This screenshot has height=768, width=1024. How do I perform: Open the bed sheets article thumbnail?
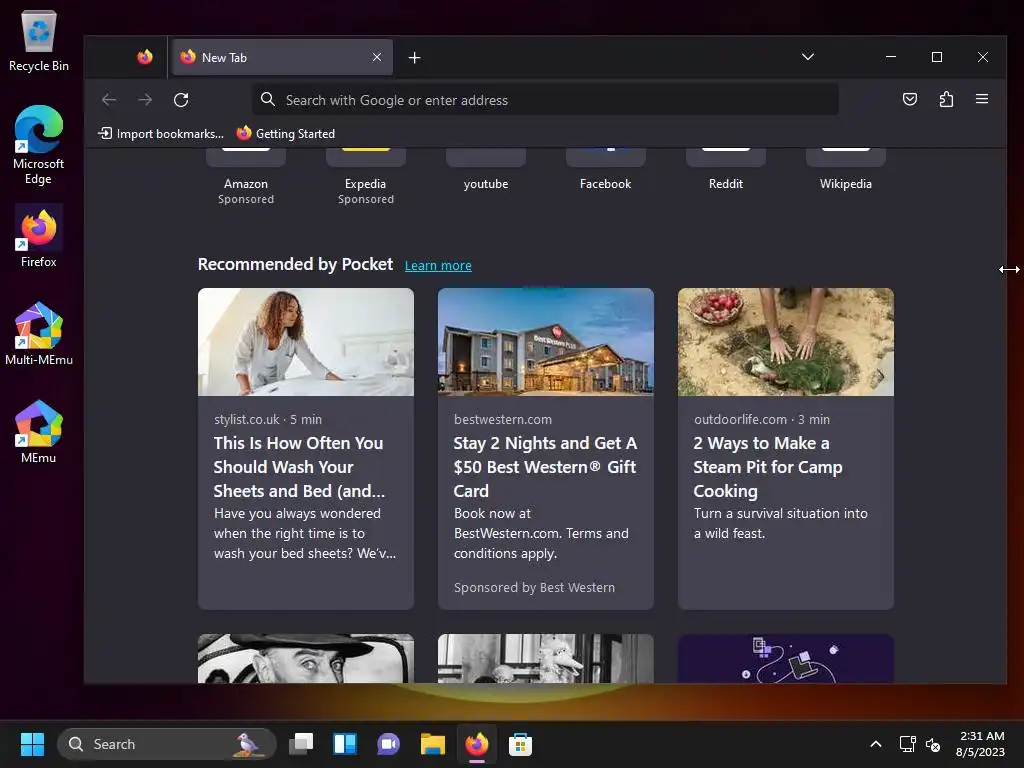[x=306, y=342]
